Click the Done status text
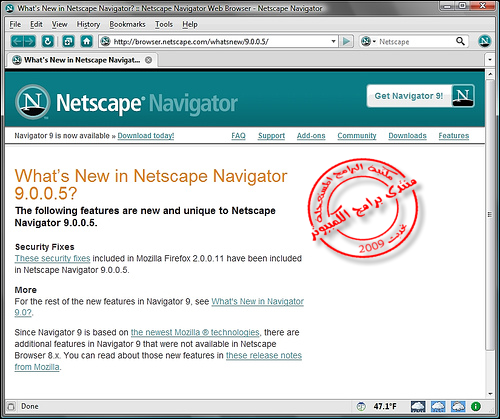 (x=30, y=406)
